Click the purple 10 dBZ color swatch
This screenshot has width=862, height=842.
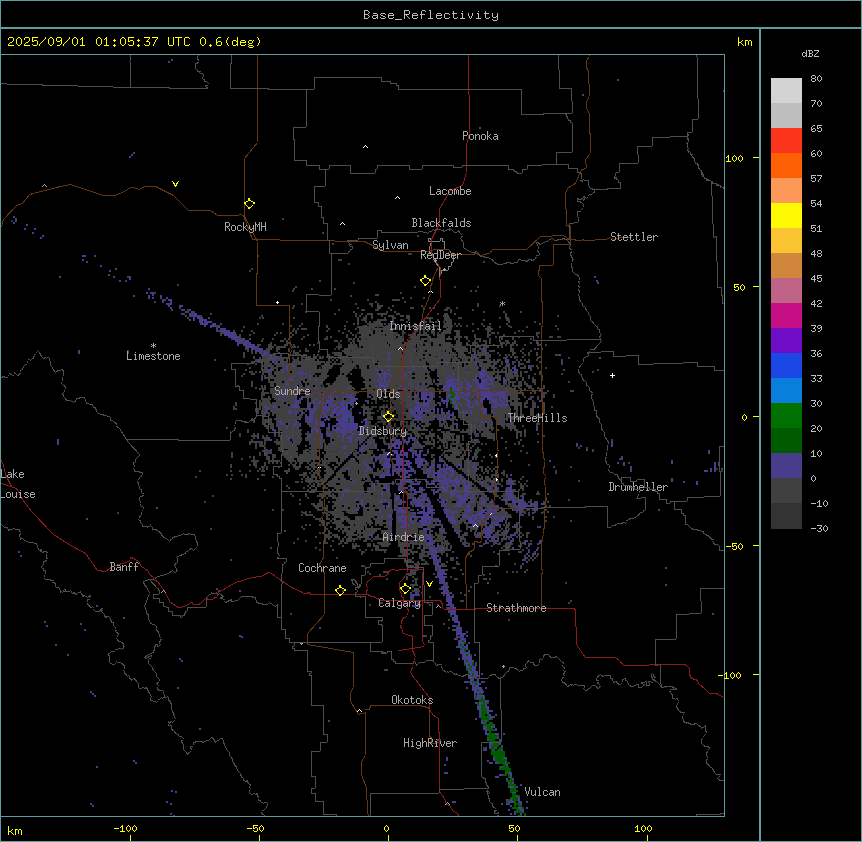(786, 466)
